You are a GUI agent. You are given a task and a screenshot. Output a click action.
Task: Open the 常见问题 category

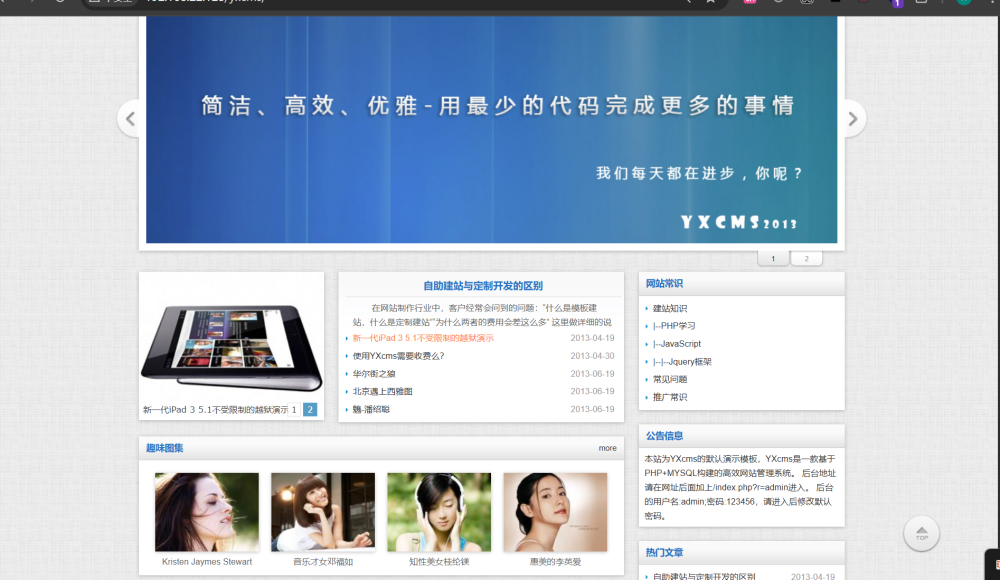670,380
